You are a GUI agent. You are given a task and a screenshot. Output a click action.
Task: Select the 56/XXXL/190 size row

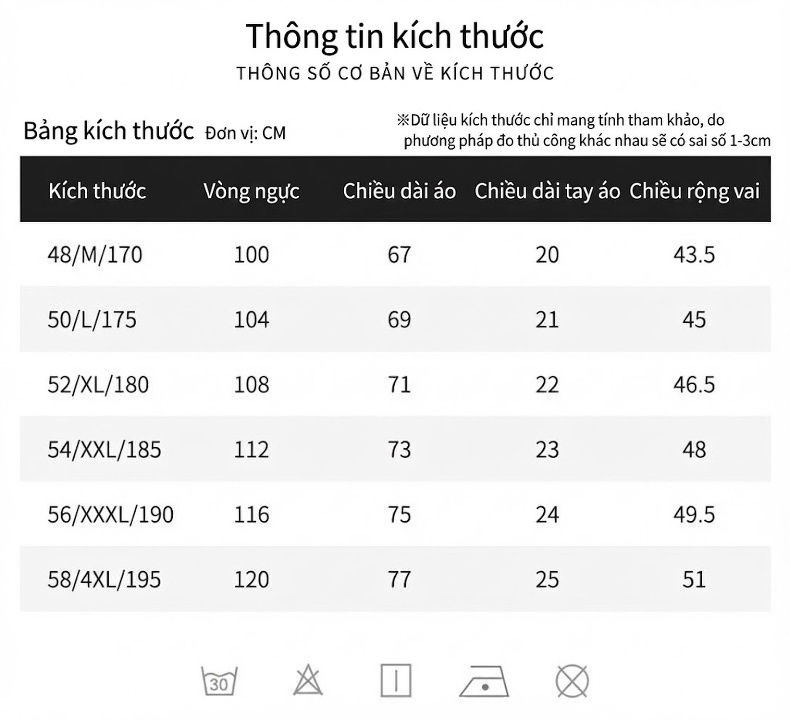click(396, 514)
